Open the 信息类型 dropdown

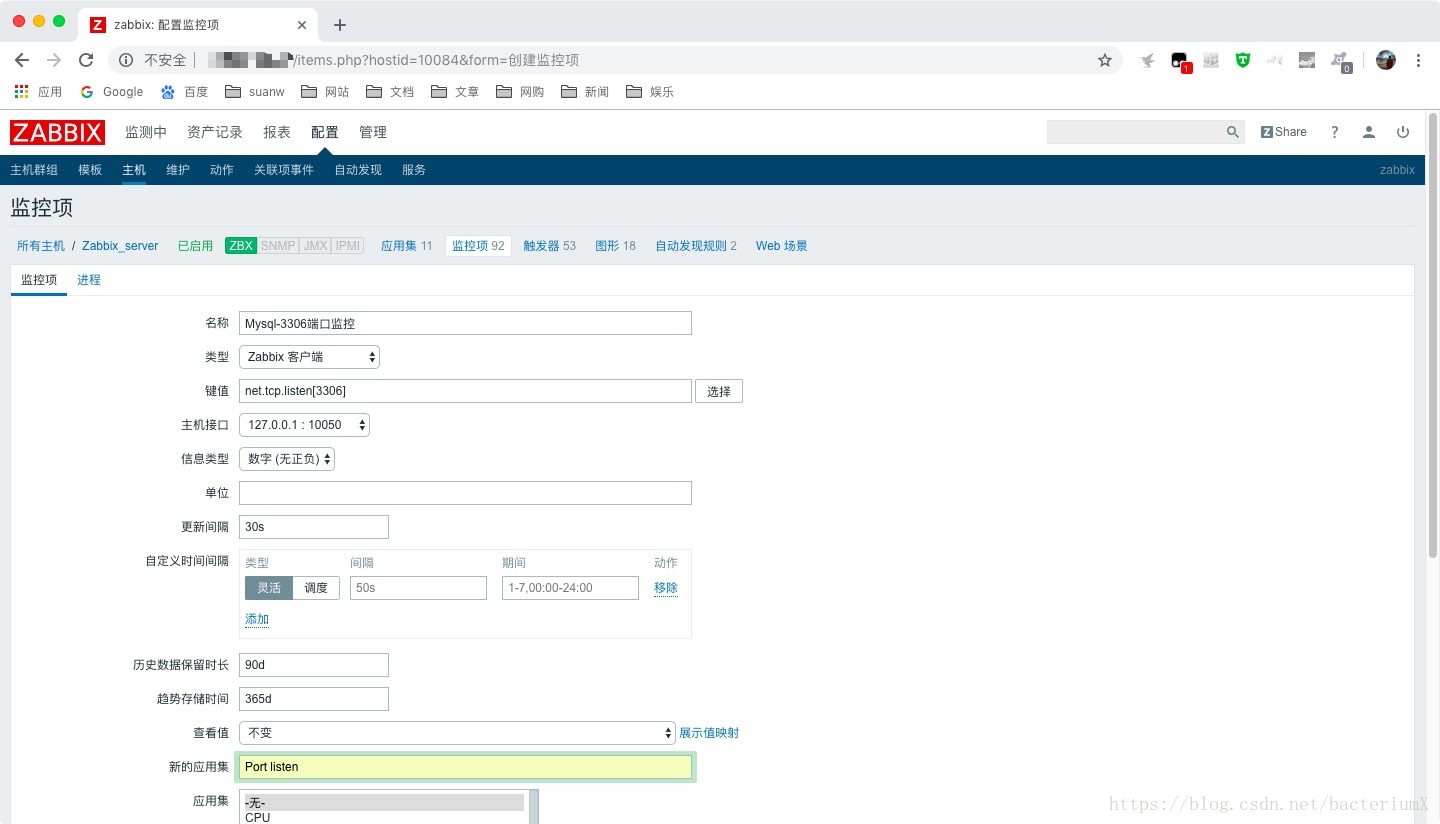coord(287,459)
